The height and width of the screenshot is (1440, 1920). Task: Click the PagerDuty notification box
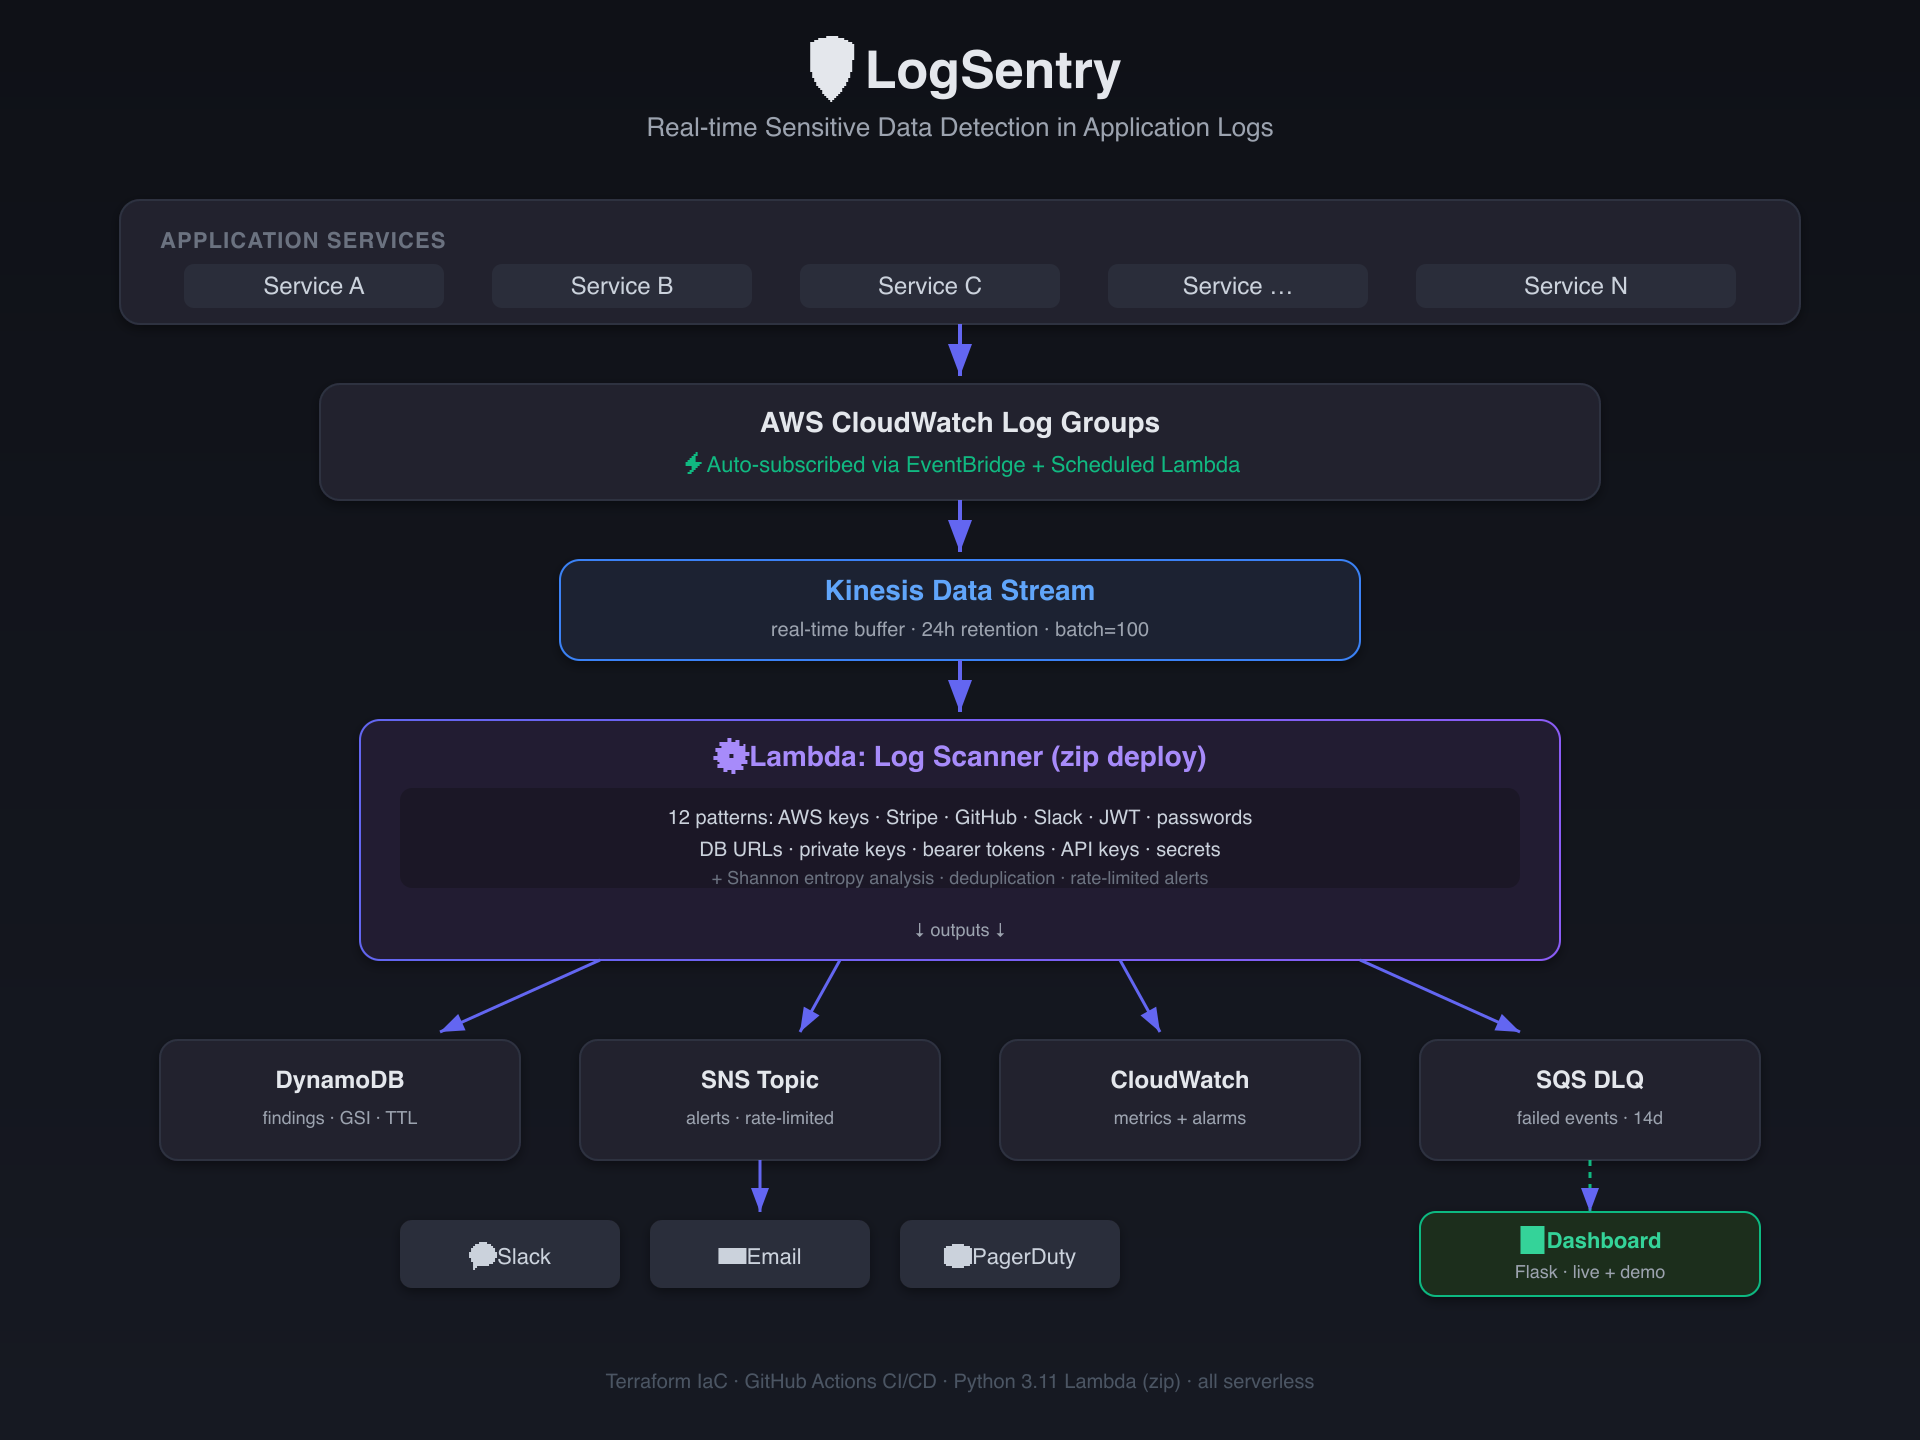point(1010,1254)
